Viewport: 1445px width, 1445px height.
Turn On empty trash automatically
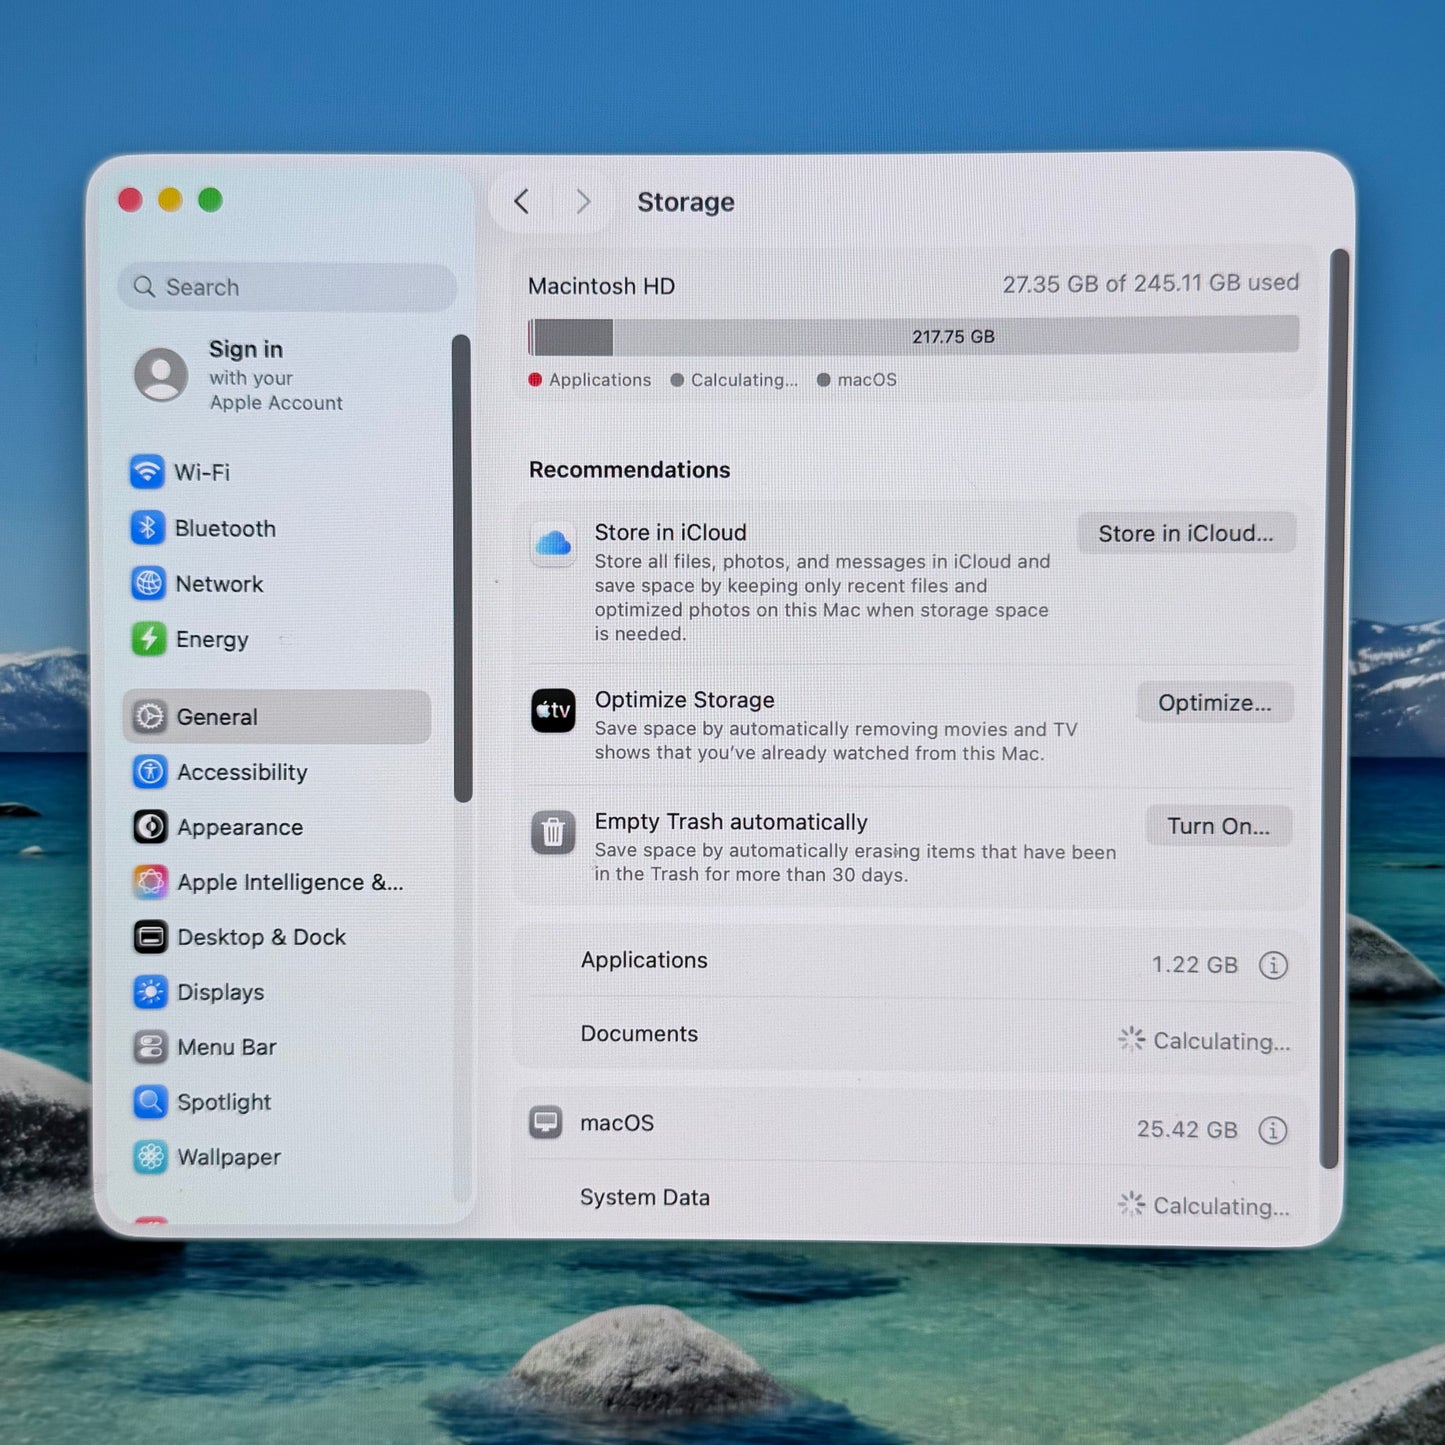pos(1219,826)
